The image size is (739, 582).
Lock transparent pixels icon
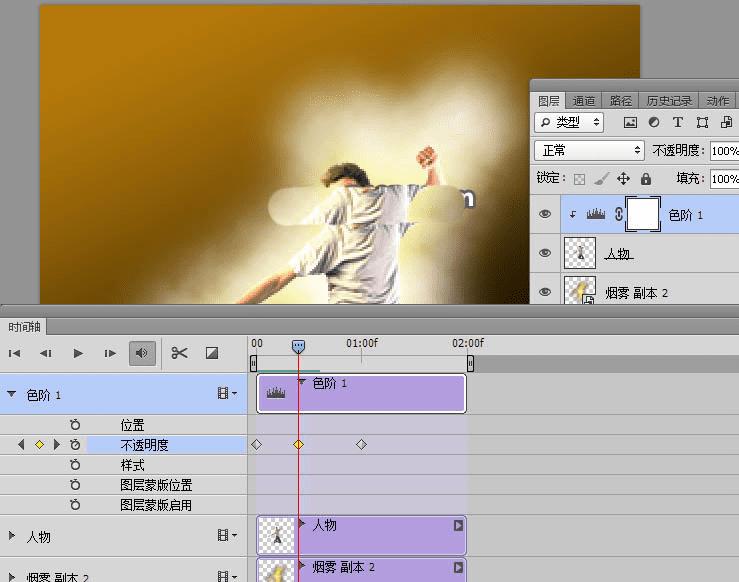tap(579, 179)
